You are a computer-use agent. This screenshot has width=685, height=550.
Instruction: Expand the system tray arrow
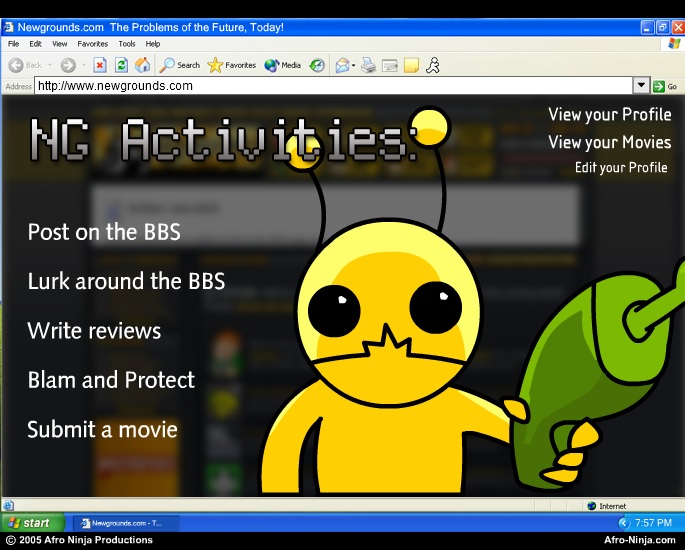[623, 523]
